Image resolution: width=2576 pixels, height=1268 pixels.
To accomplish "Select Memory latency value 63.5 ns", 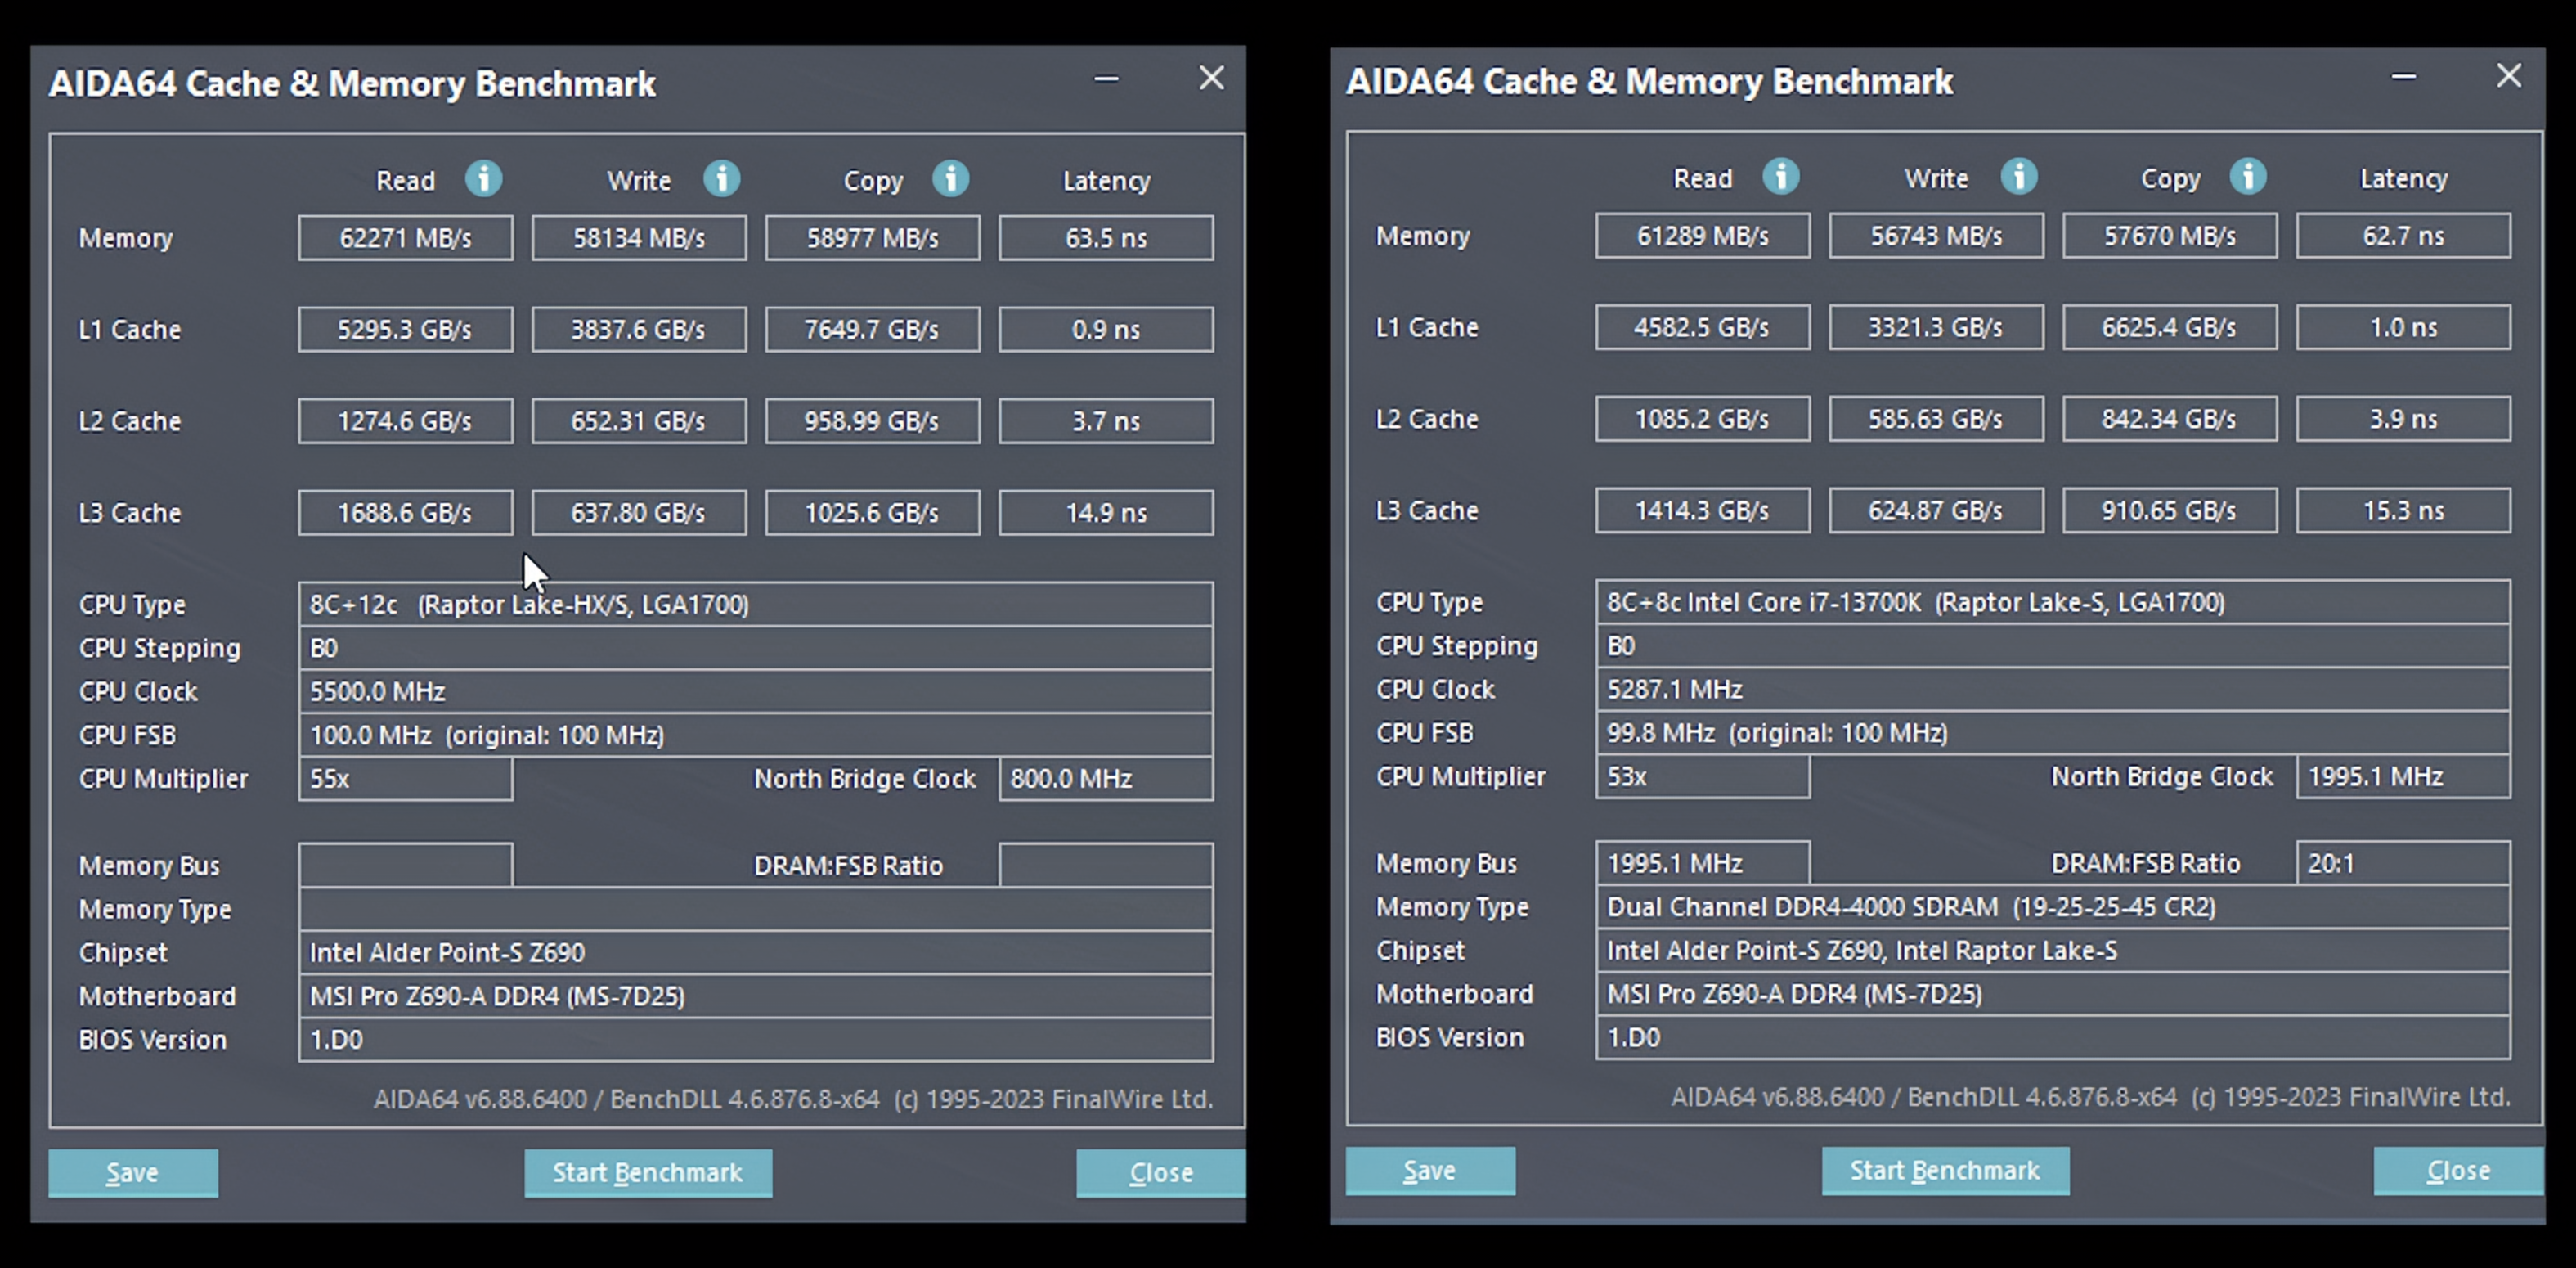I will pyautogui.click(x=1106, y=238).
